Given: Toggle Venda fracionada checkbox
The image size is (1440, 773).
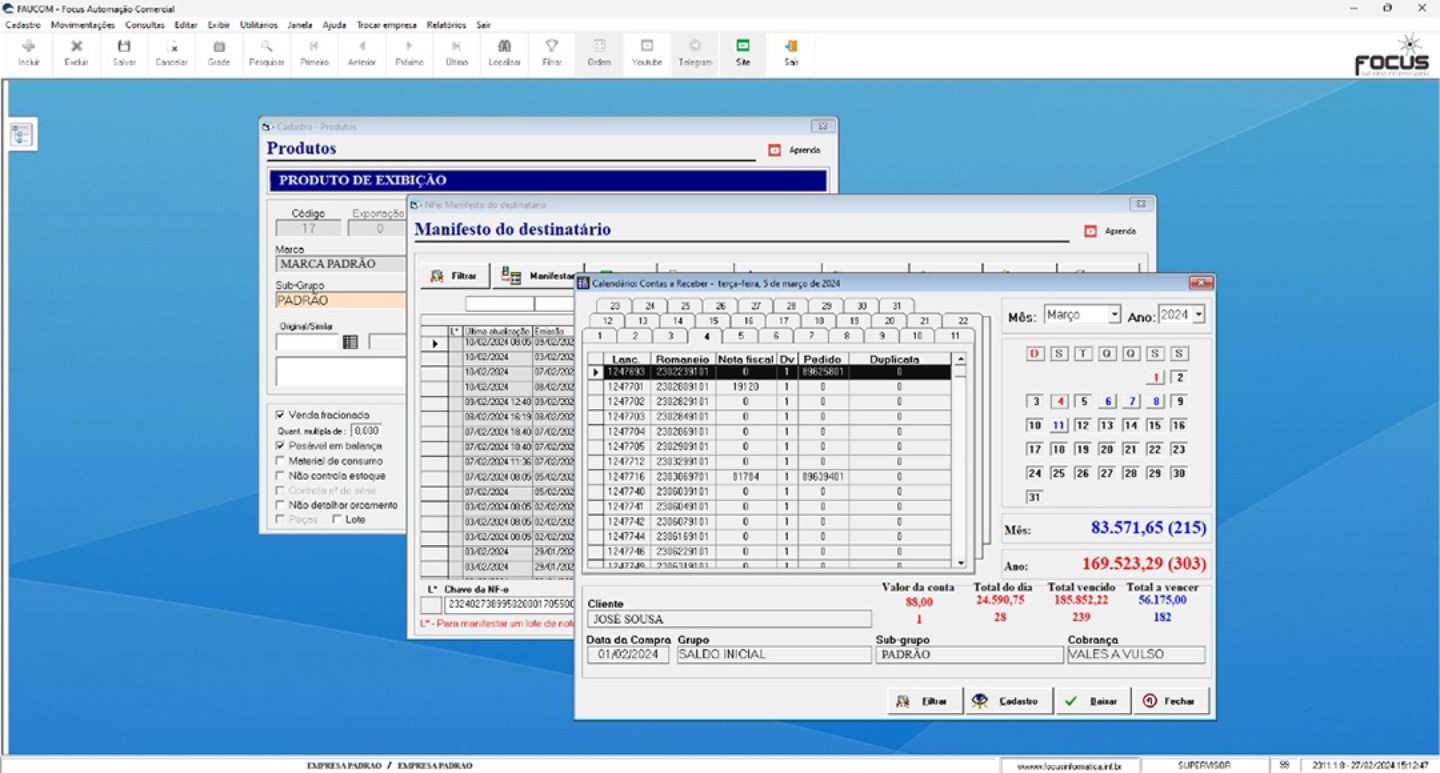Looking at the screenshot, I should coord(279,414).
